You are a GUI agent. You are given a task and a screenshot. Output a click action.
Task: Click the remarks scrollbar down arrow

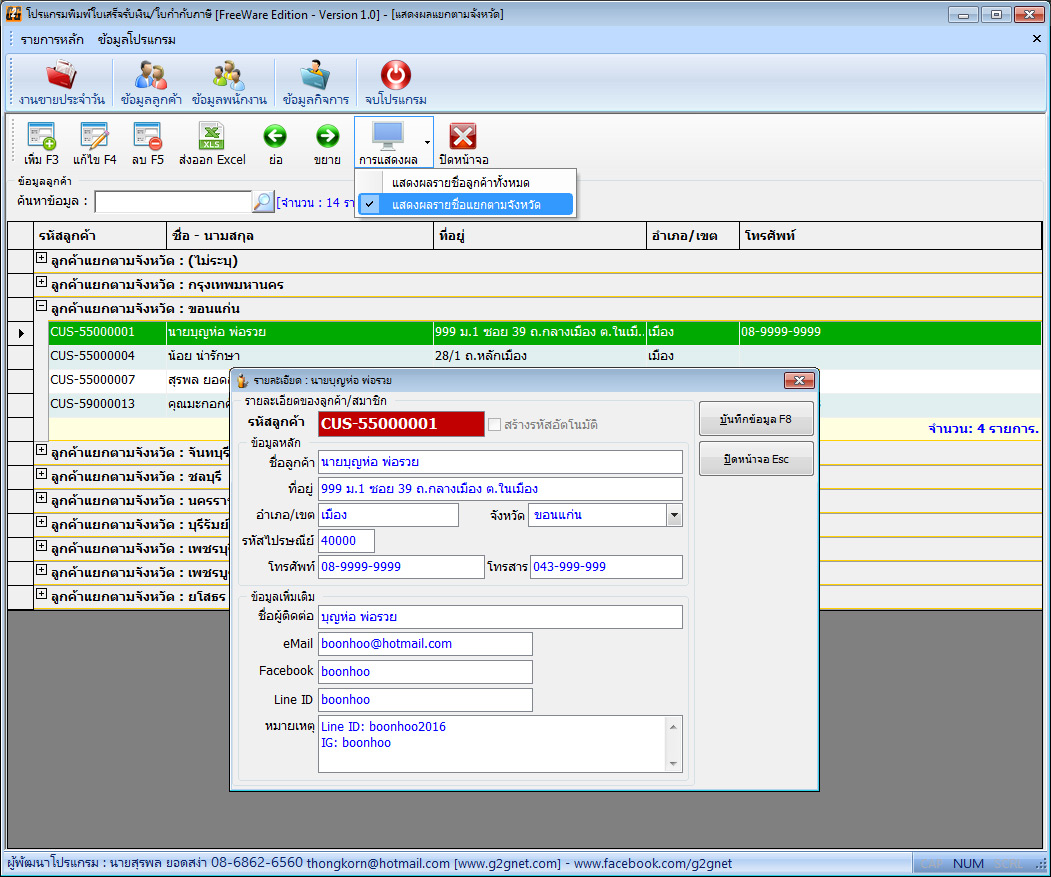coord(674,764)
